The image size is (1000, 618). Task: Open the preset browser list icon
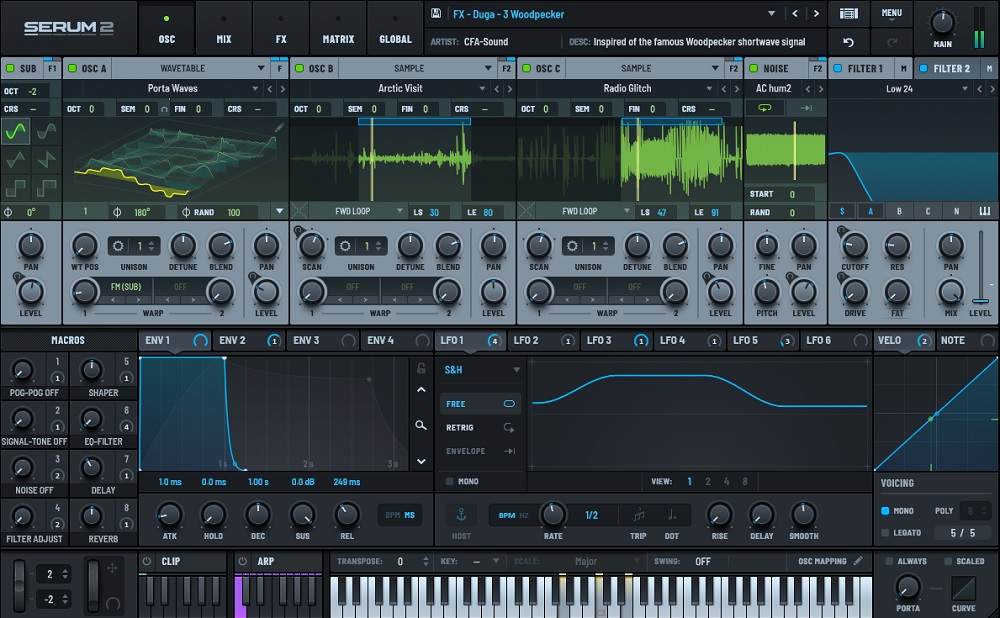[848, 13]
